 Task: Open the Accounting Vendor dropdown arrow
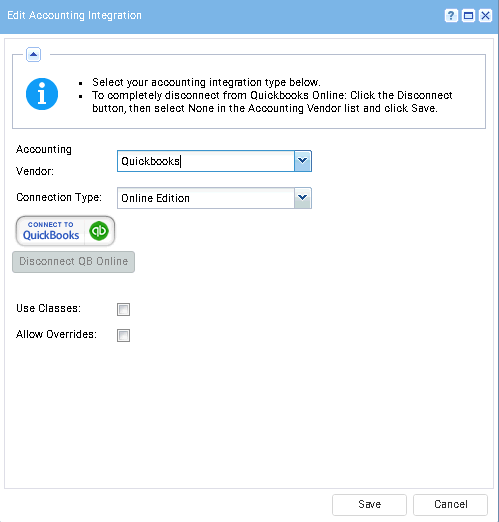tap(303, 161)
